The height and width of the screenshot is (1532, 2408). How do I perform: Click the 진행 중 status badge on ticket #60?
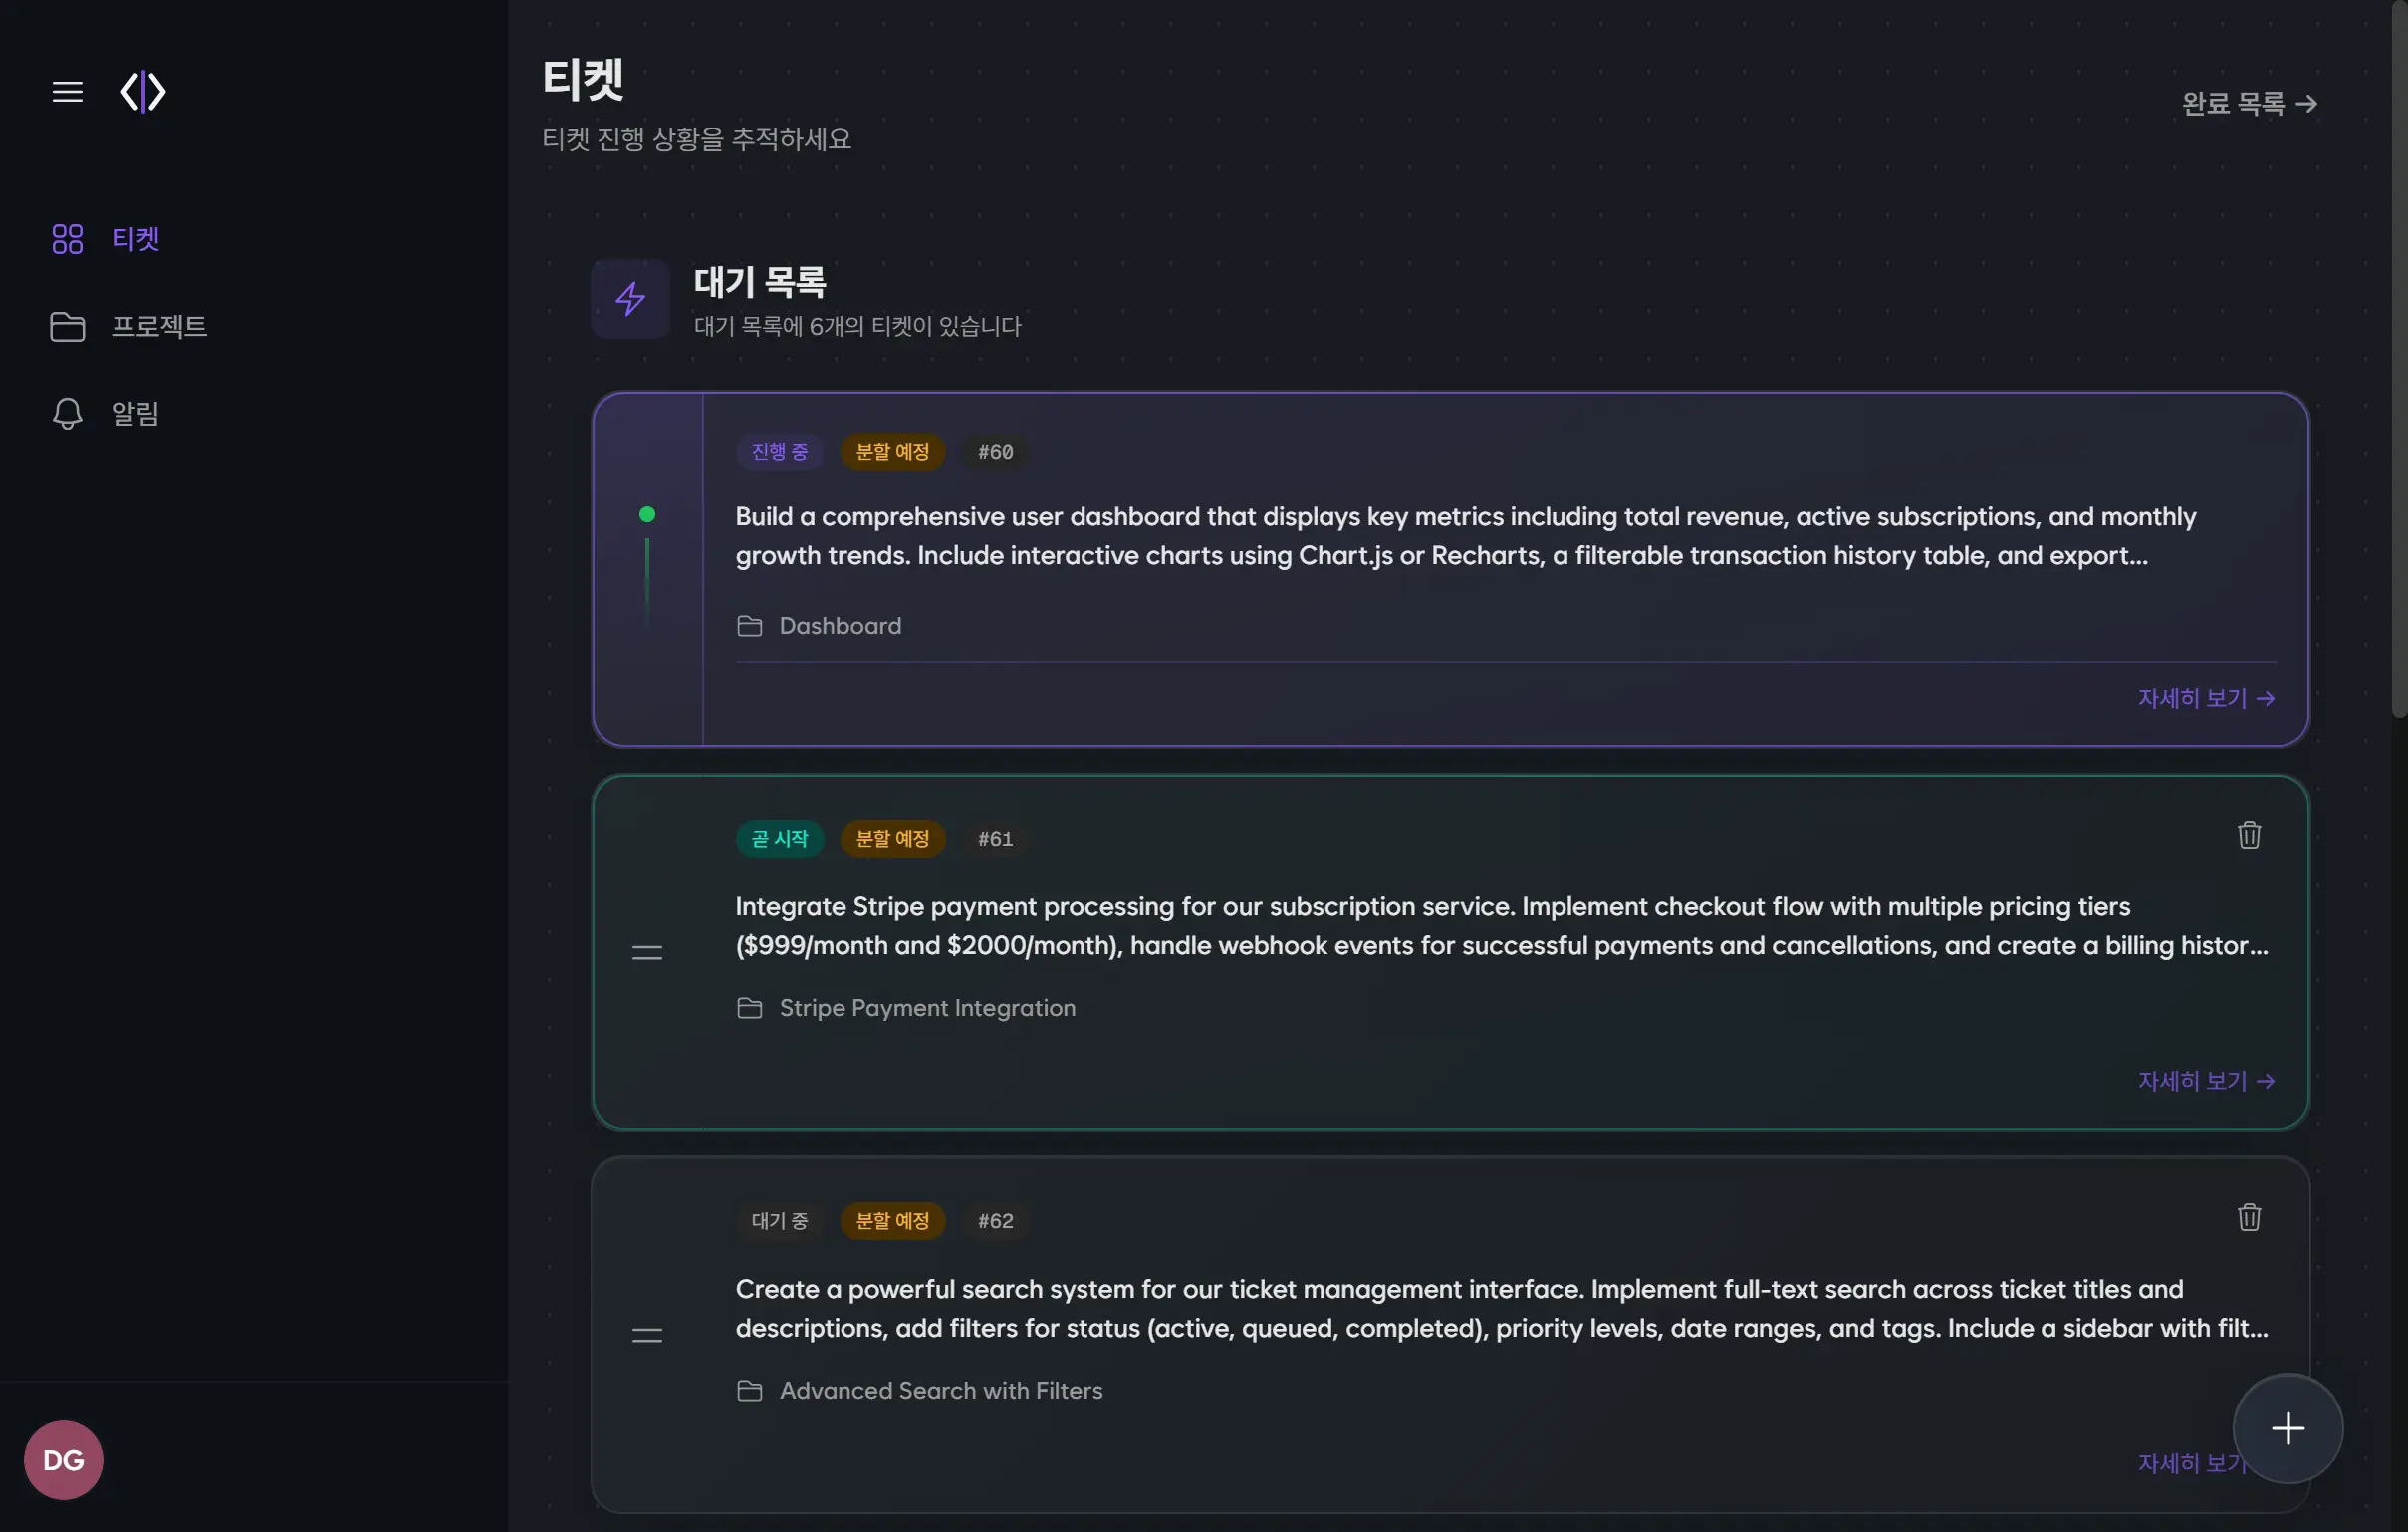(x=779, y=452)
